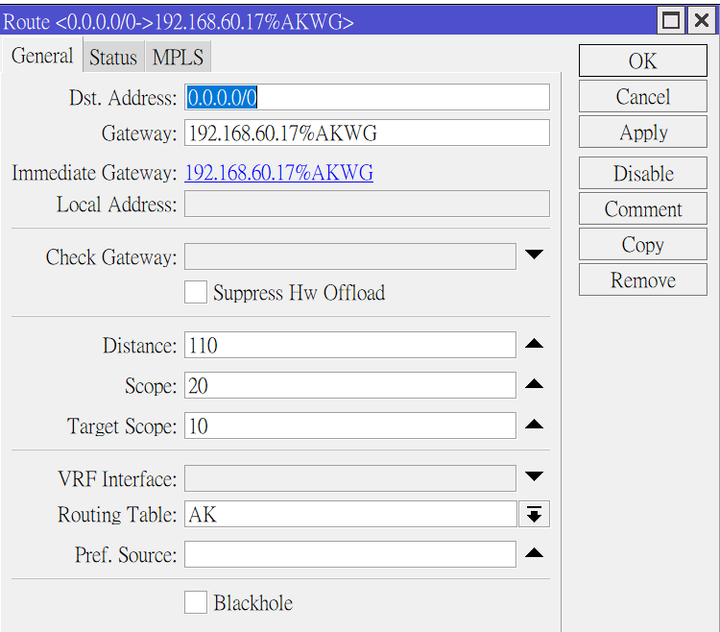Copy this route entry

click(643, 244)
